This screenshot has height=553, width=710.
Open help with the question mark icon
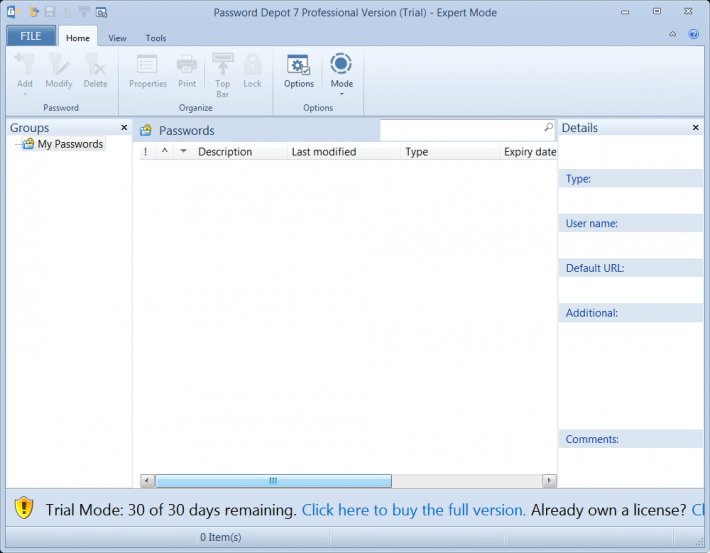693,34
